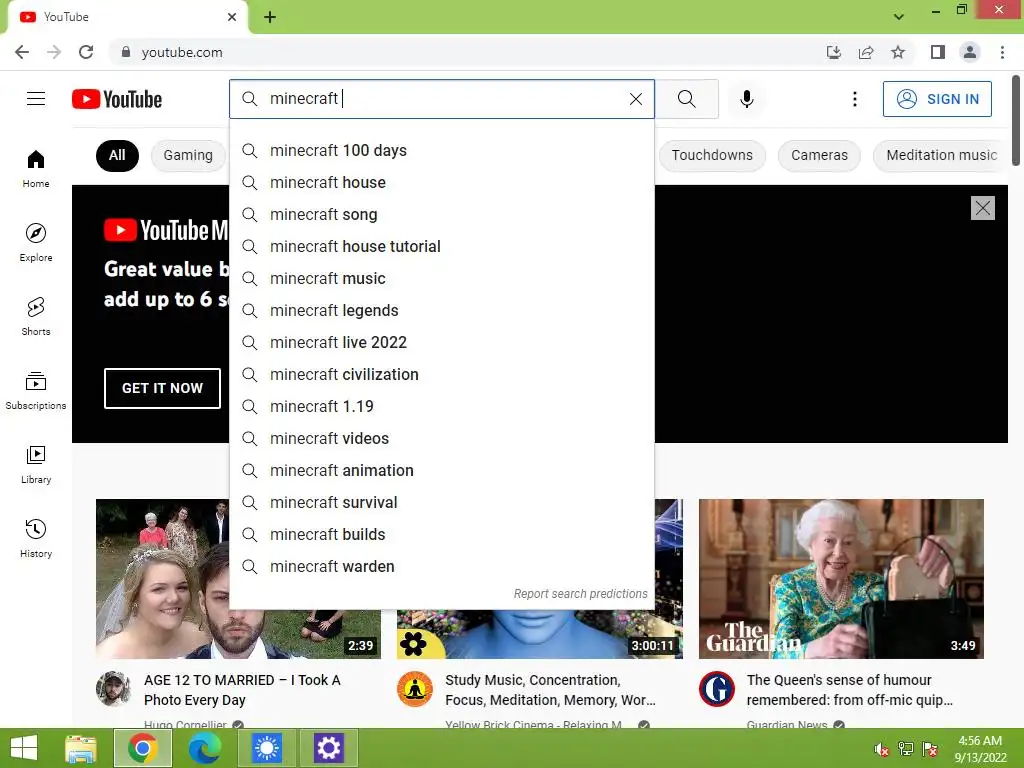This screenshot has height=768, width=1024.
Task: Open Yellow Brick Cinema channel avatar
Action: click(415, 689)
